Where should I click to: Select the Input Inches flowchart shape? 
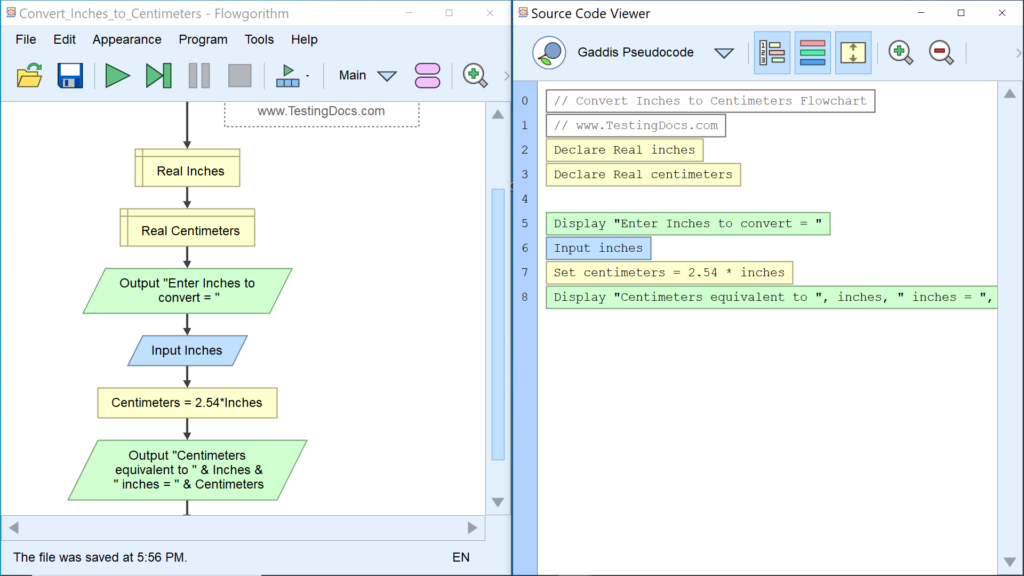click(x=187, y=351)
